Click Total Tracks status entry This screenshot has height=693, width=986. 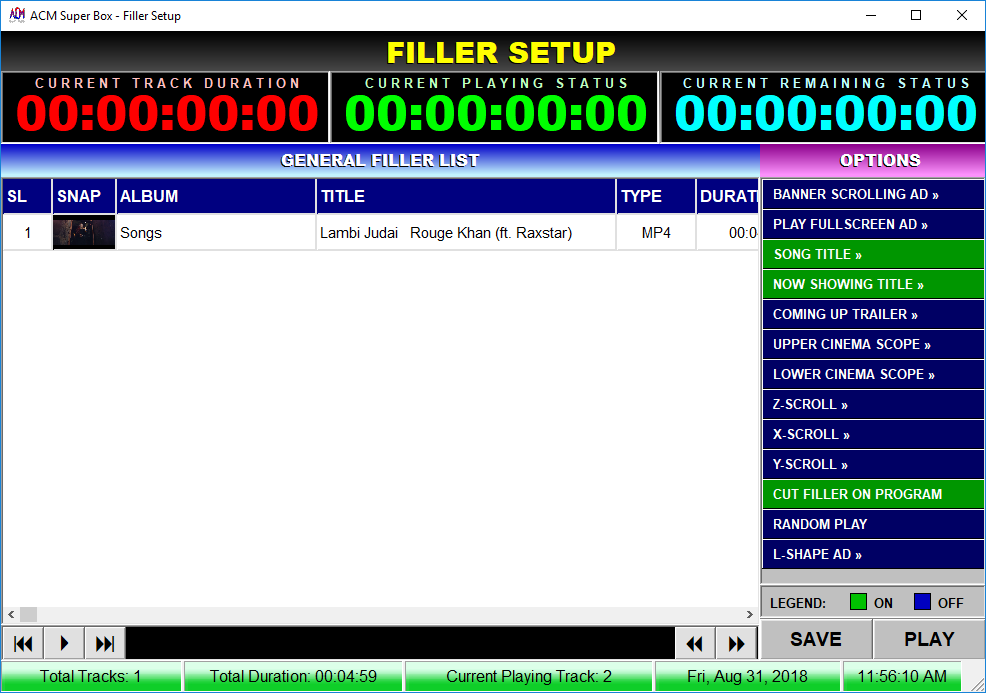91,676
